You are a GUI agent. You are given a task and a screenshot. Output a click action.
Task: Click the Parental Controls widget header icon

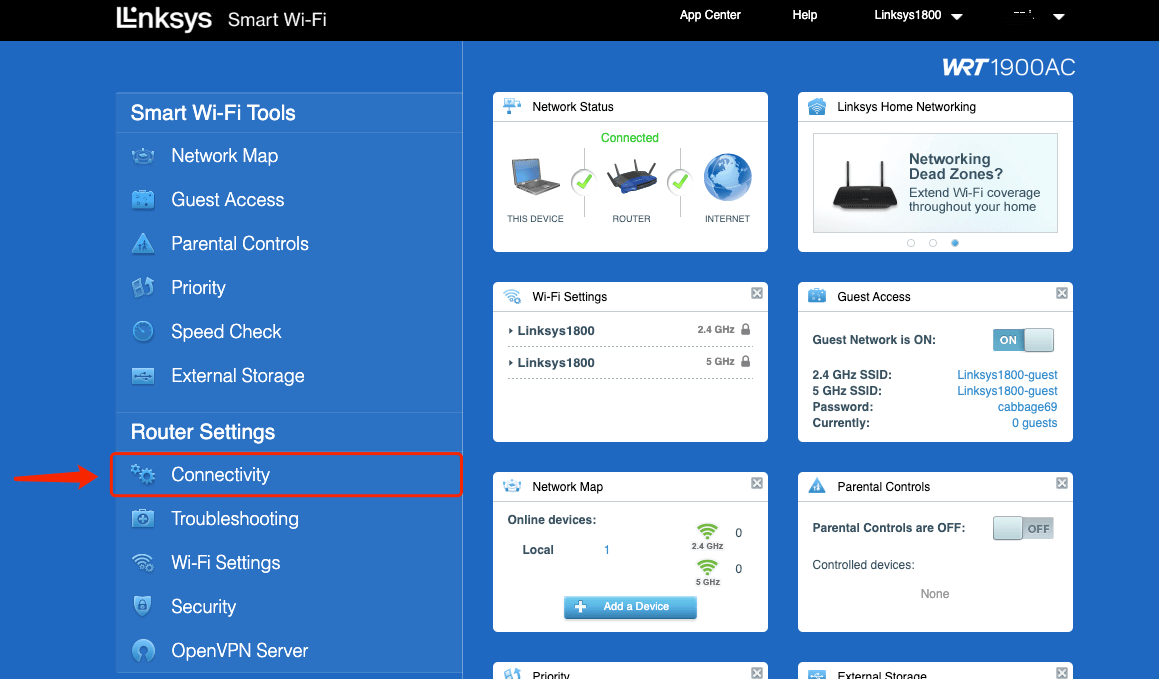817,485
